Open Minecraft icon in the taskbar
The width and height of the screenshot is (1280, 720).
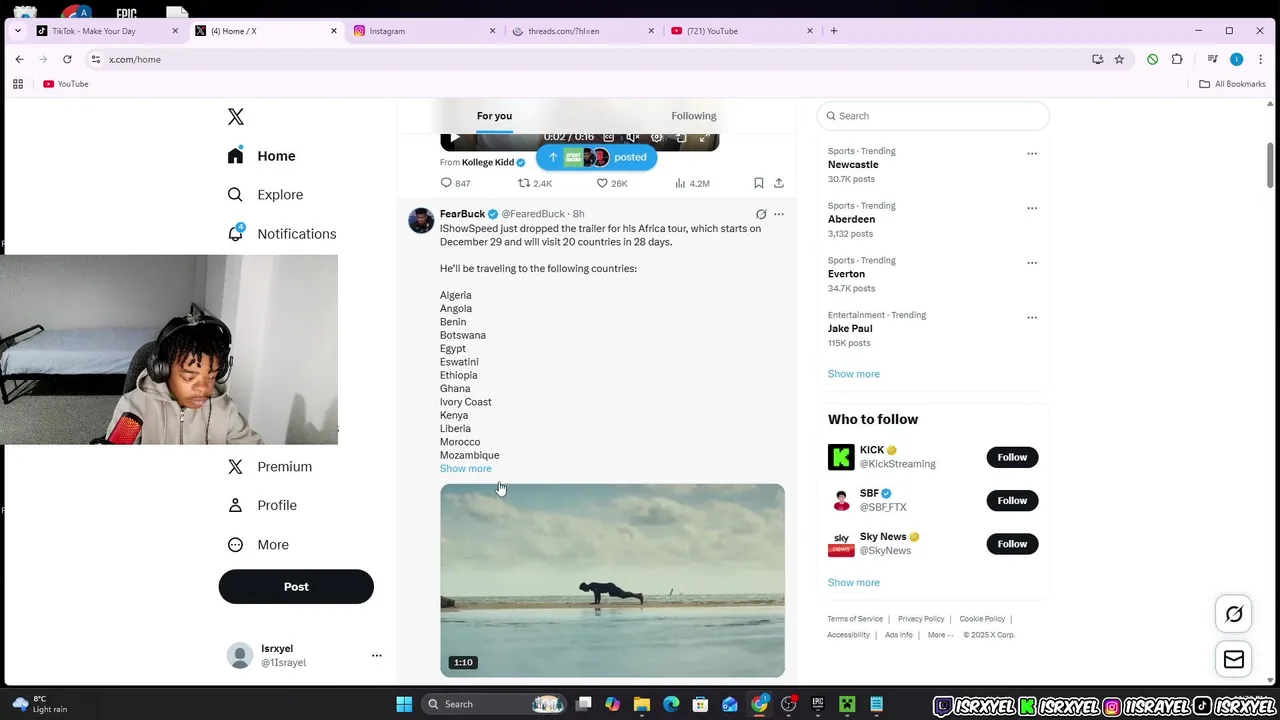pos(847,704)
